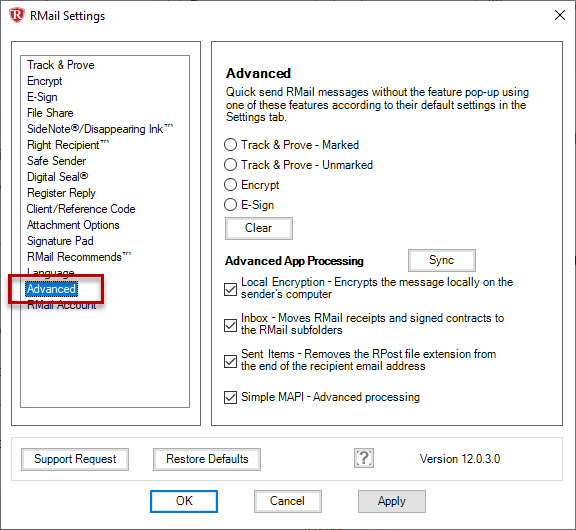Open the RMail Account entry
Screen dimensions: 576x530
tap(61, 305)
